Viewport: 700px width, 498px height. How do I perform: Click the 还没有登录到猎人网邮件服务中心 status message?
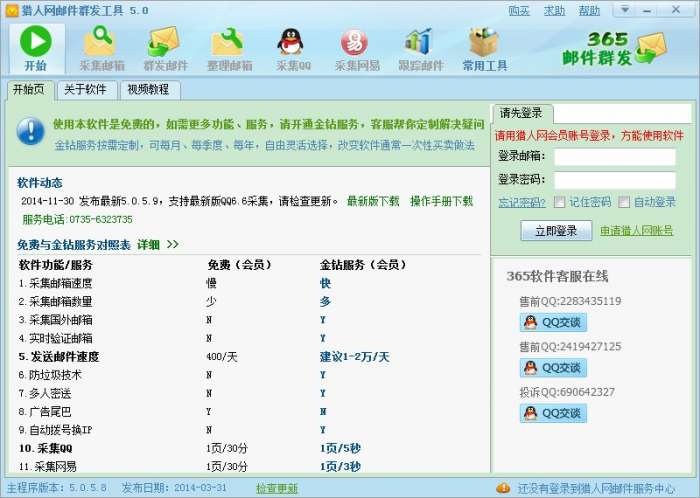tap(596, 488)
